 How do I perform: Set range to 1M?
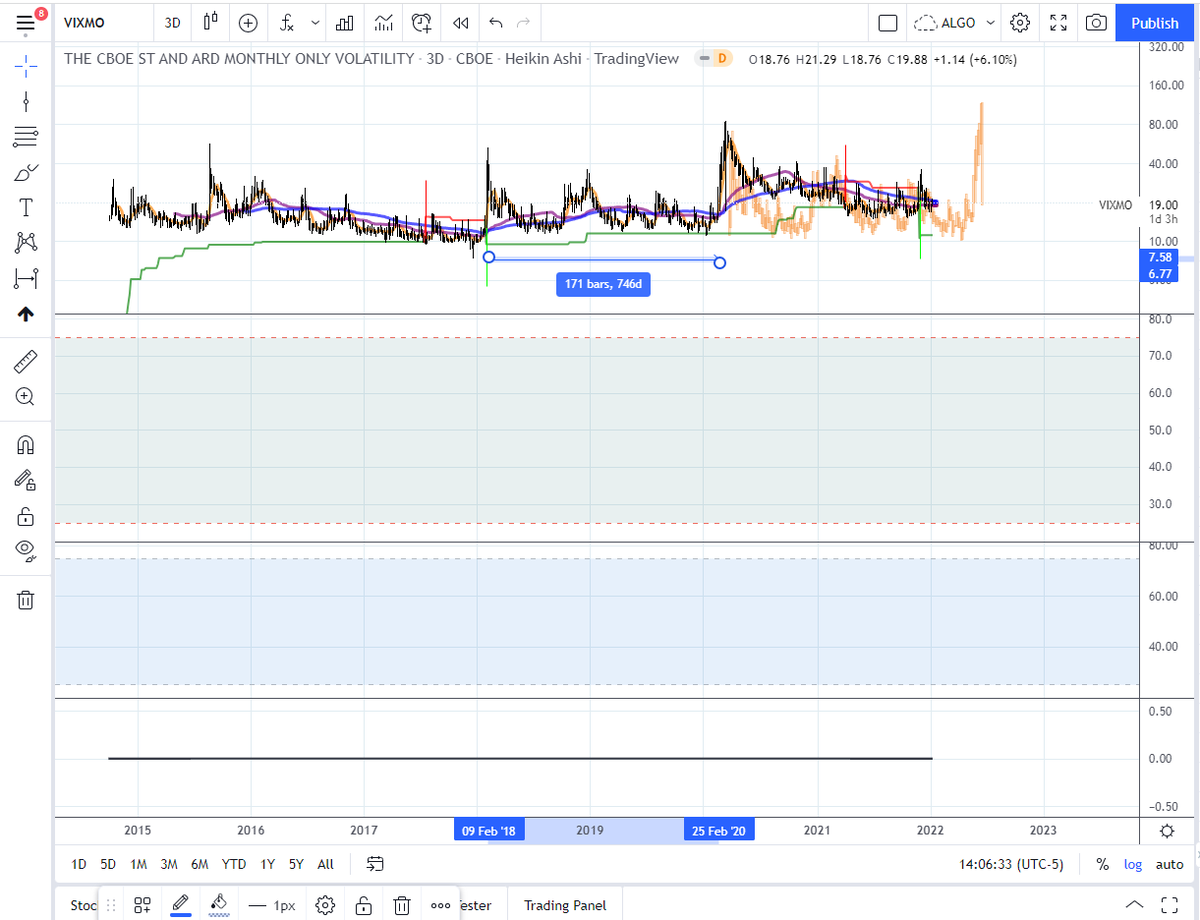click(139, 864)
